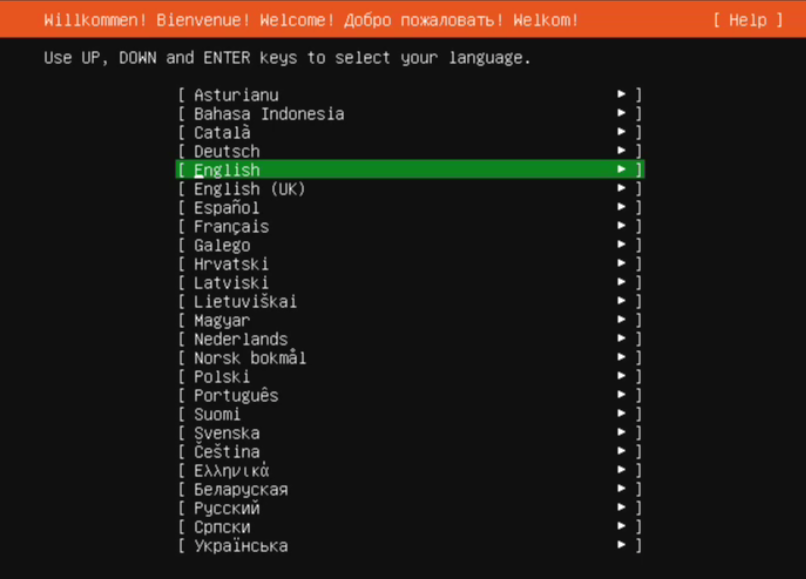Select Bahasa Indonesia language

pos(410,114)
